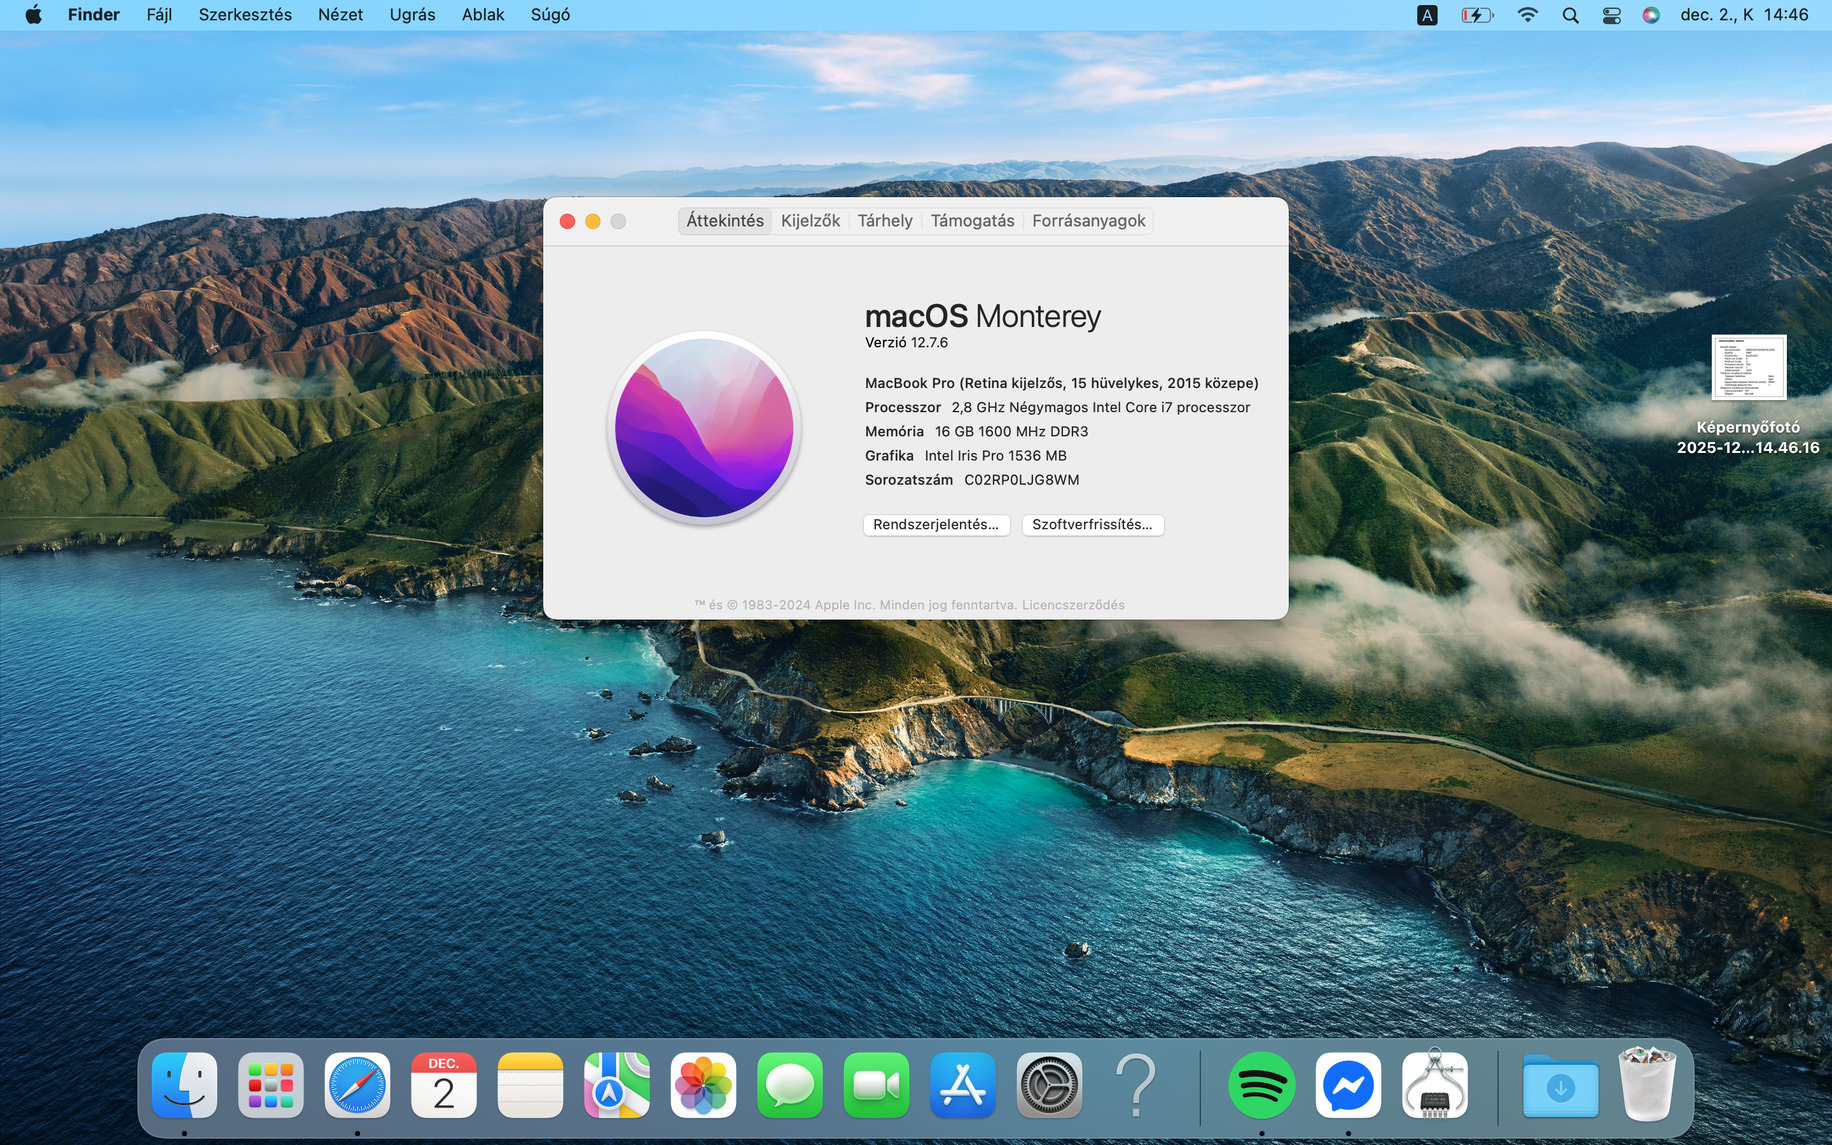The width and height of the screenshot is (1832, 1145).
Task: Open the Súgó help menu
Action: [x=550, y=15]
